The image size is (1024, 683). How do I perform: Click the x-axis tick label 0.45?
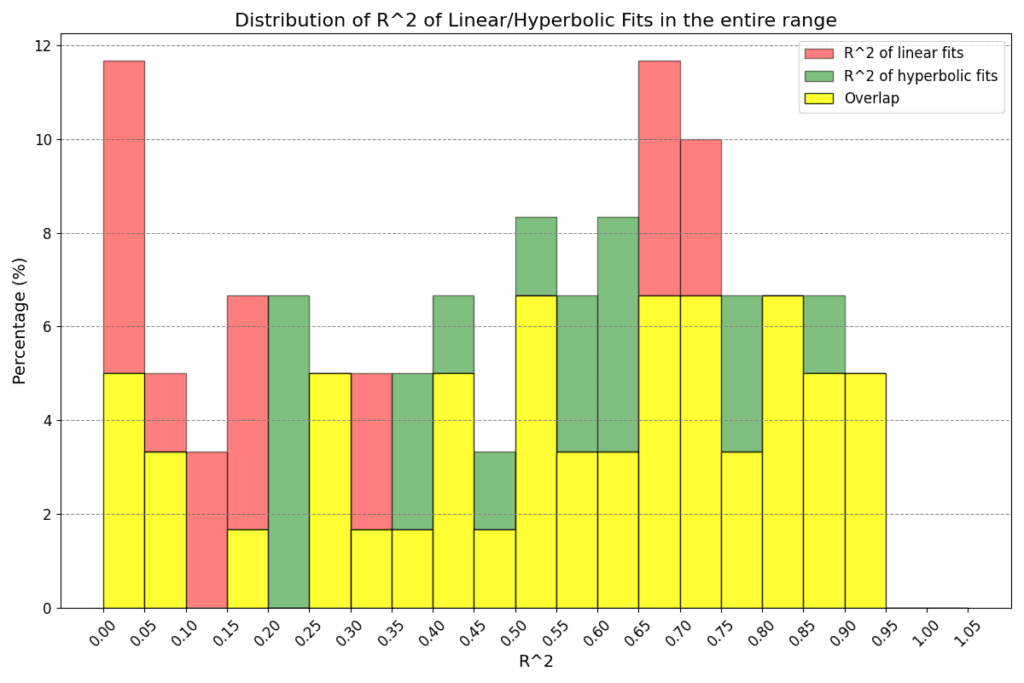pos(472,633)
